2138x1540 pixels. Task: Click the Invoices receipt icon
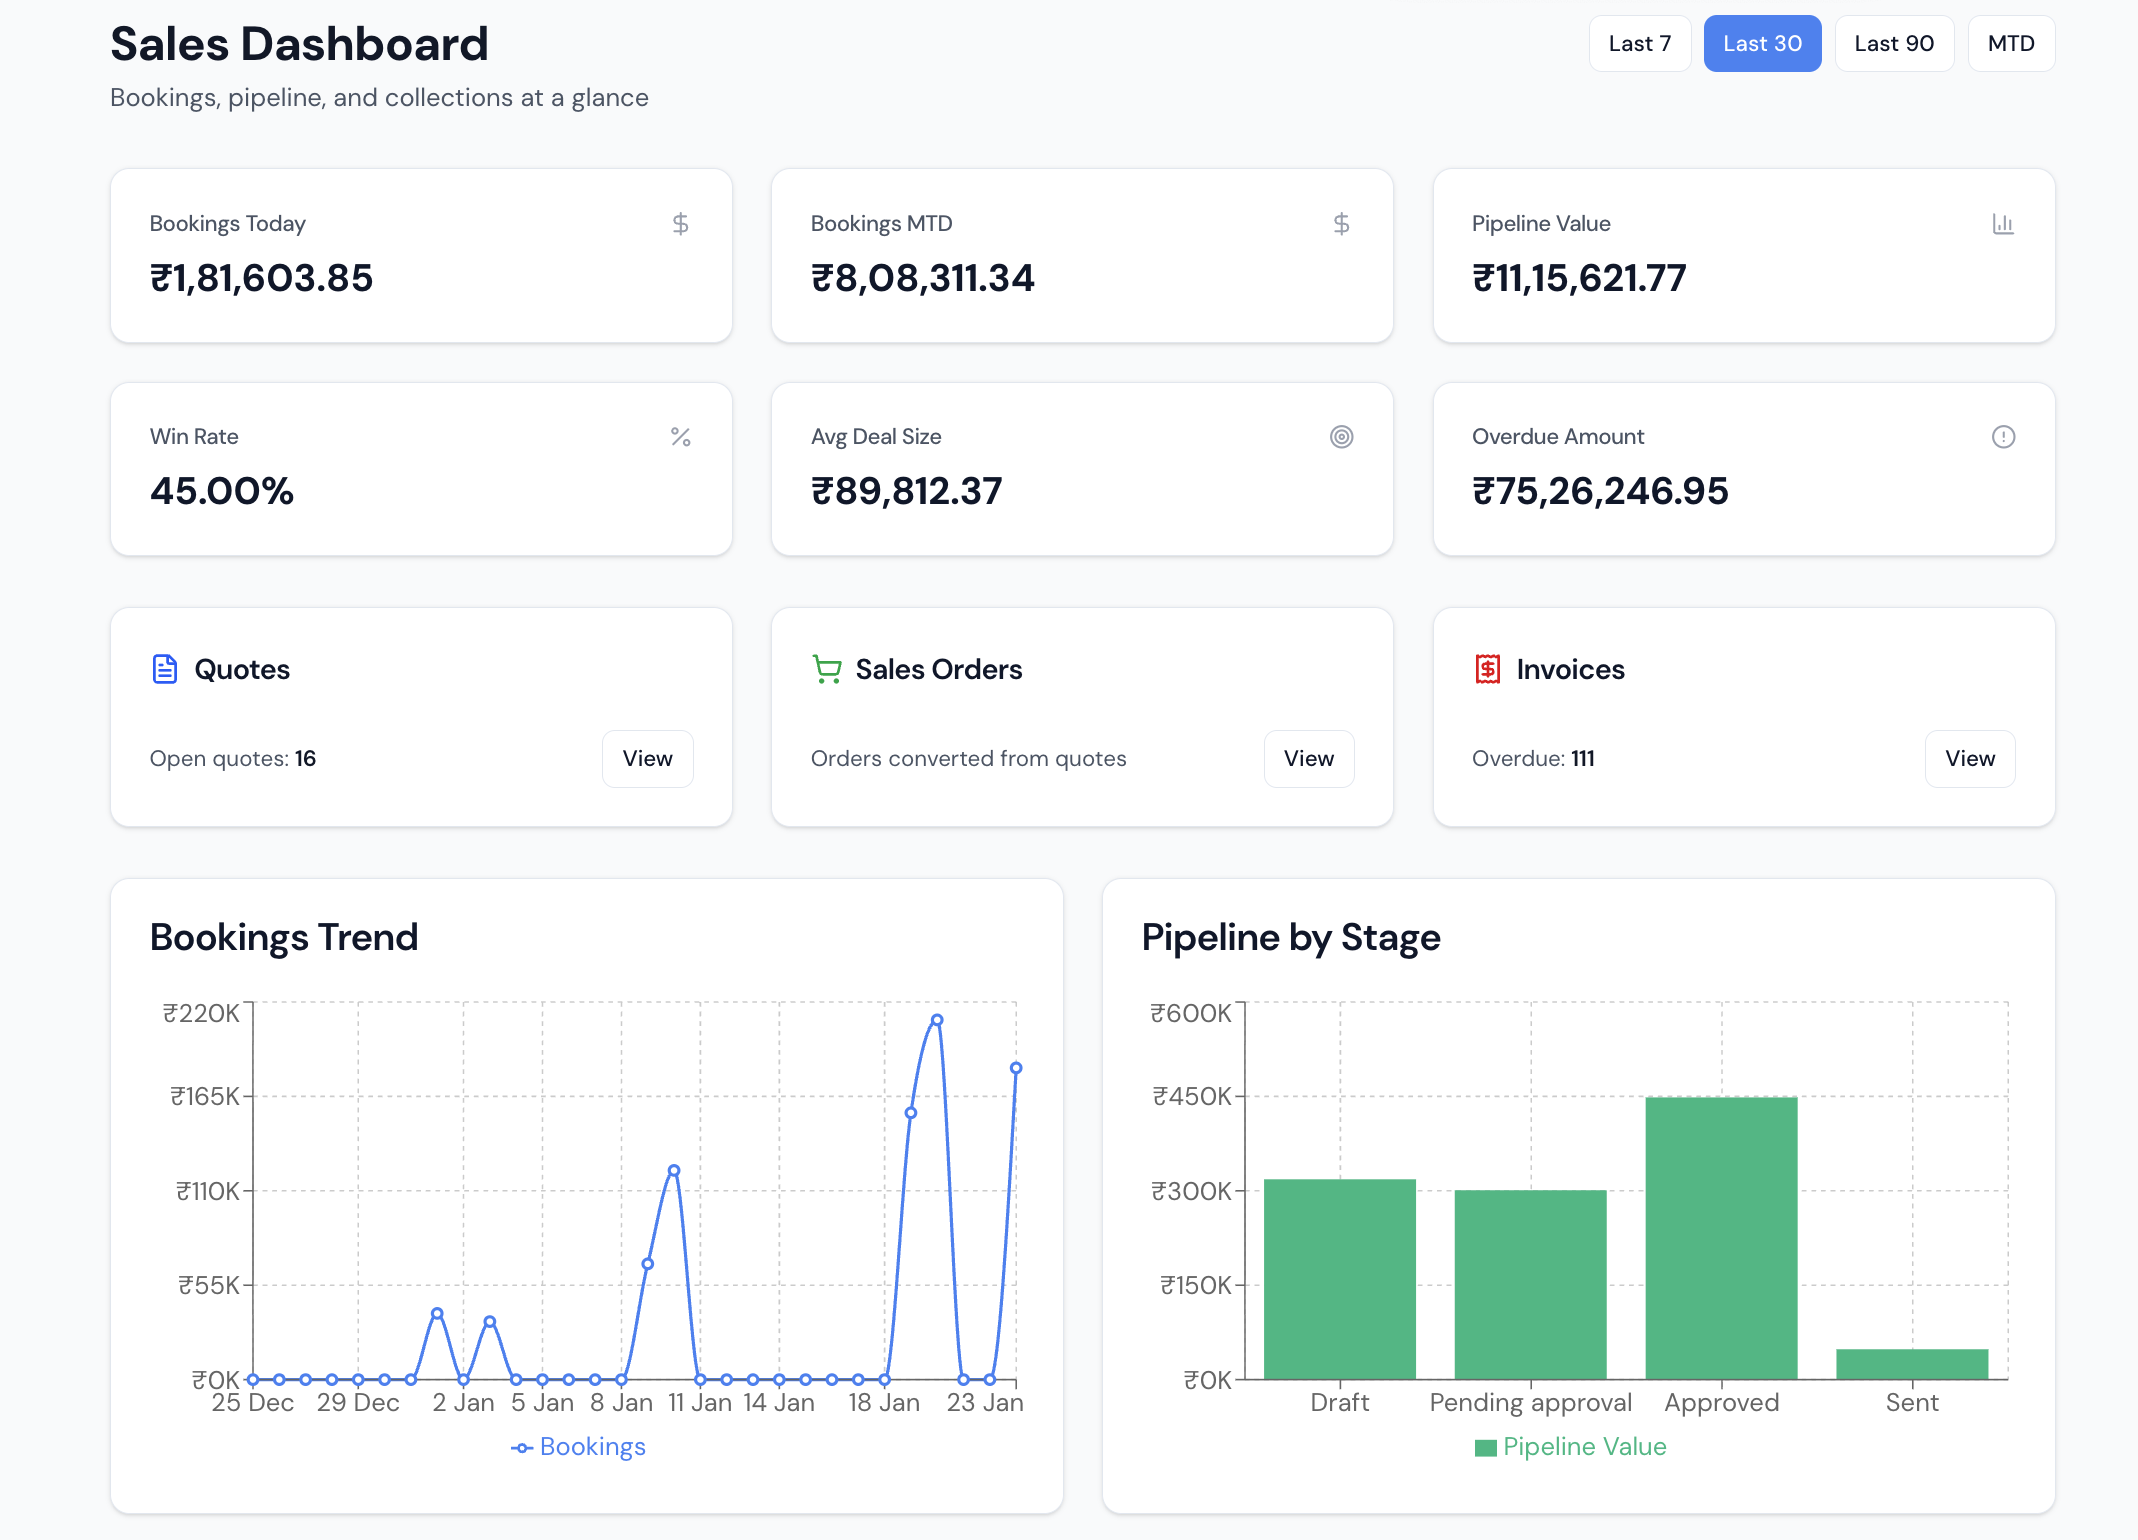pyautogui.click(x=1487, y=669)
